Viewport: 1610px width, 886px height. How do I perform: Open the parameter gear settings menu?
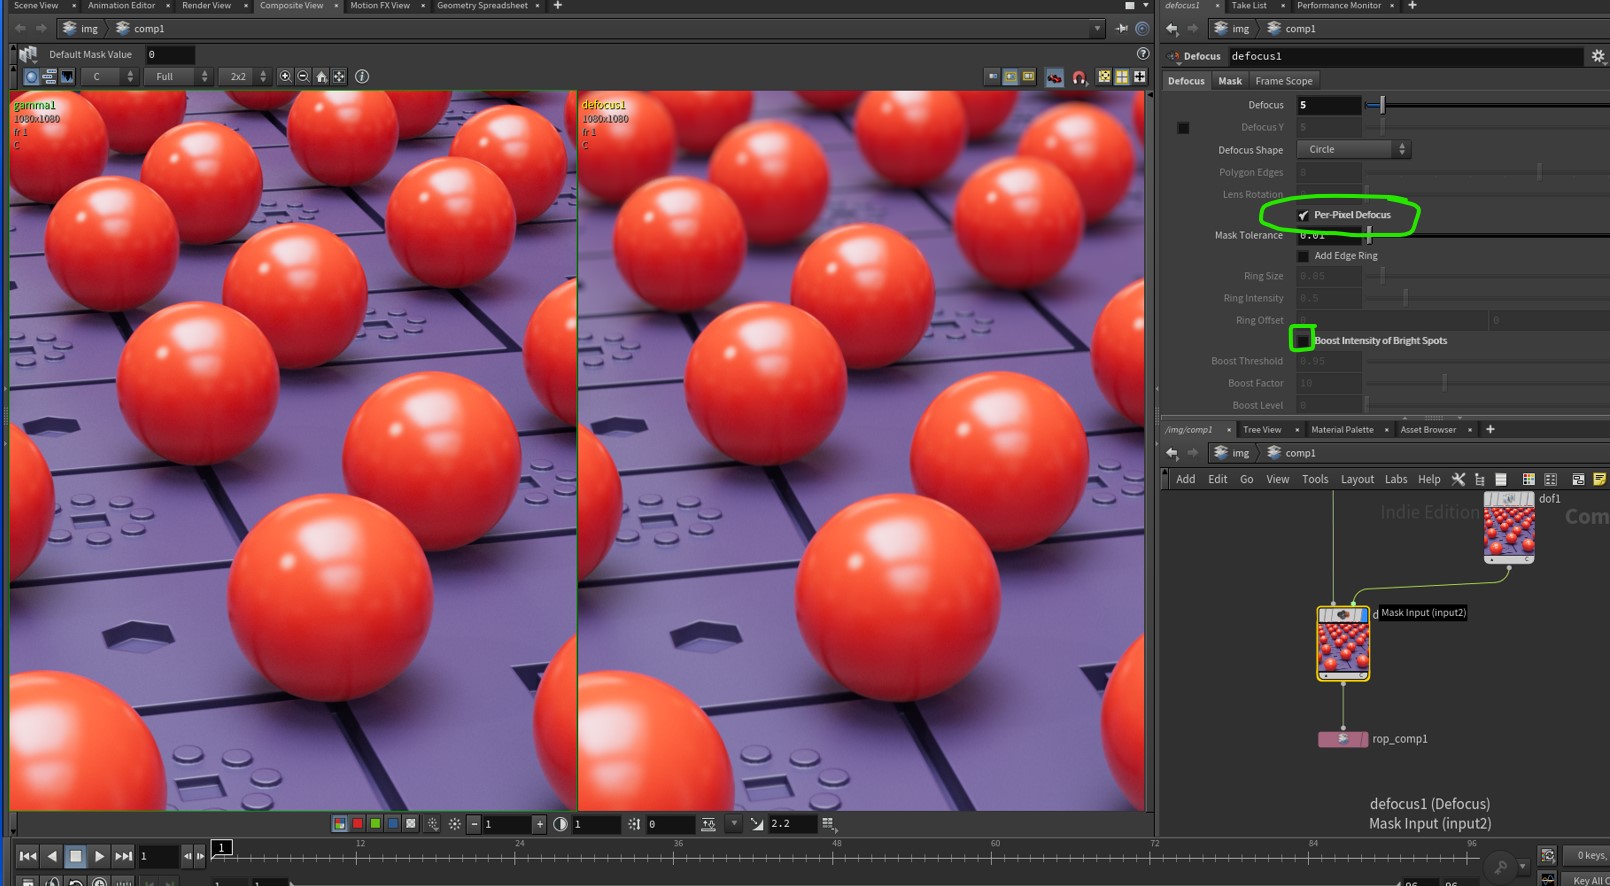[1597, 56]
